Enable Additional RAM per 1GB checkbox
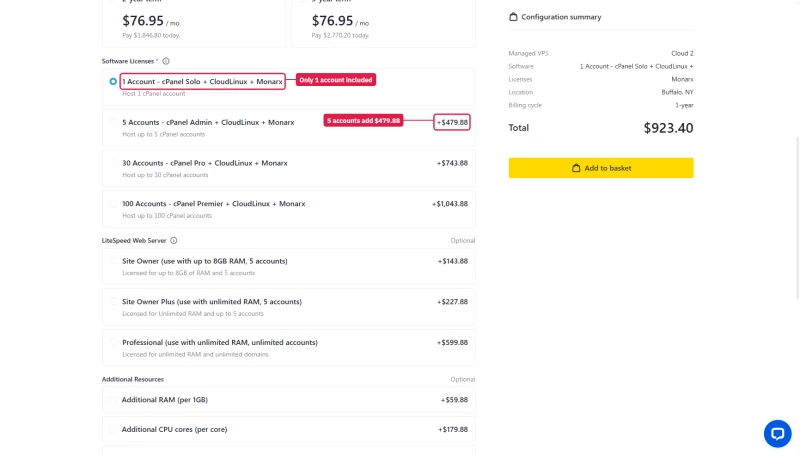 (x=113, y=400)
